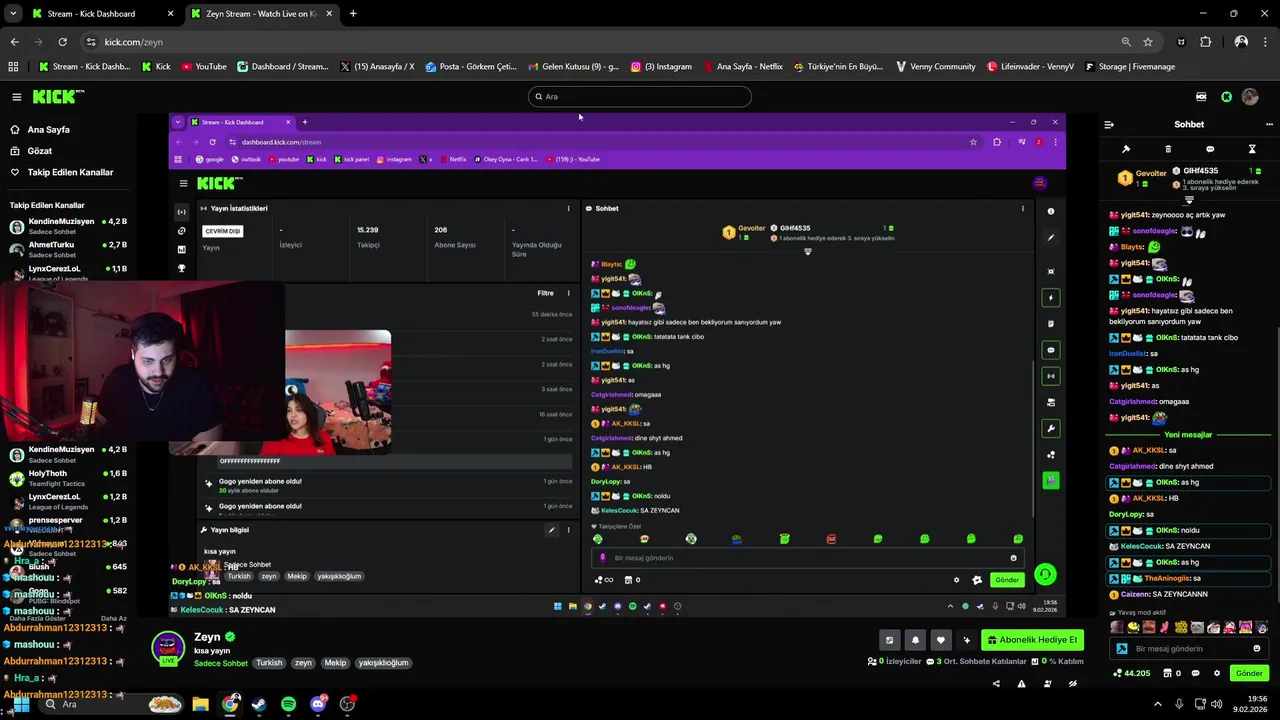Open Steam from the taskbar
This screenshot has height=720, width=1280.
(259, 704)
